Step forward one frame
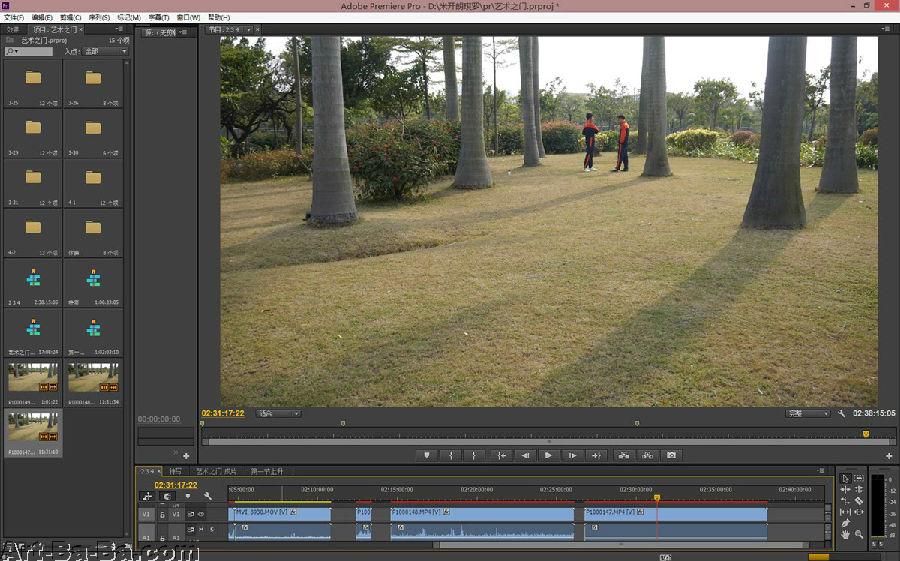The image size is (900, 561). pos(572,455)
